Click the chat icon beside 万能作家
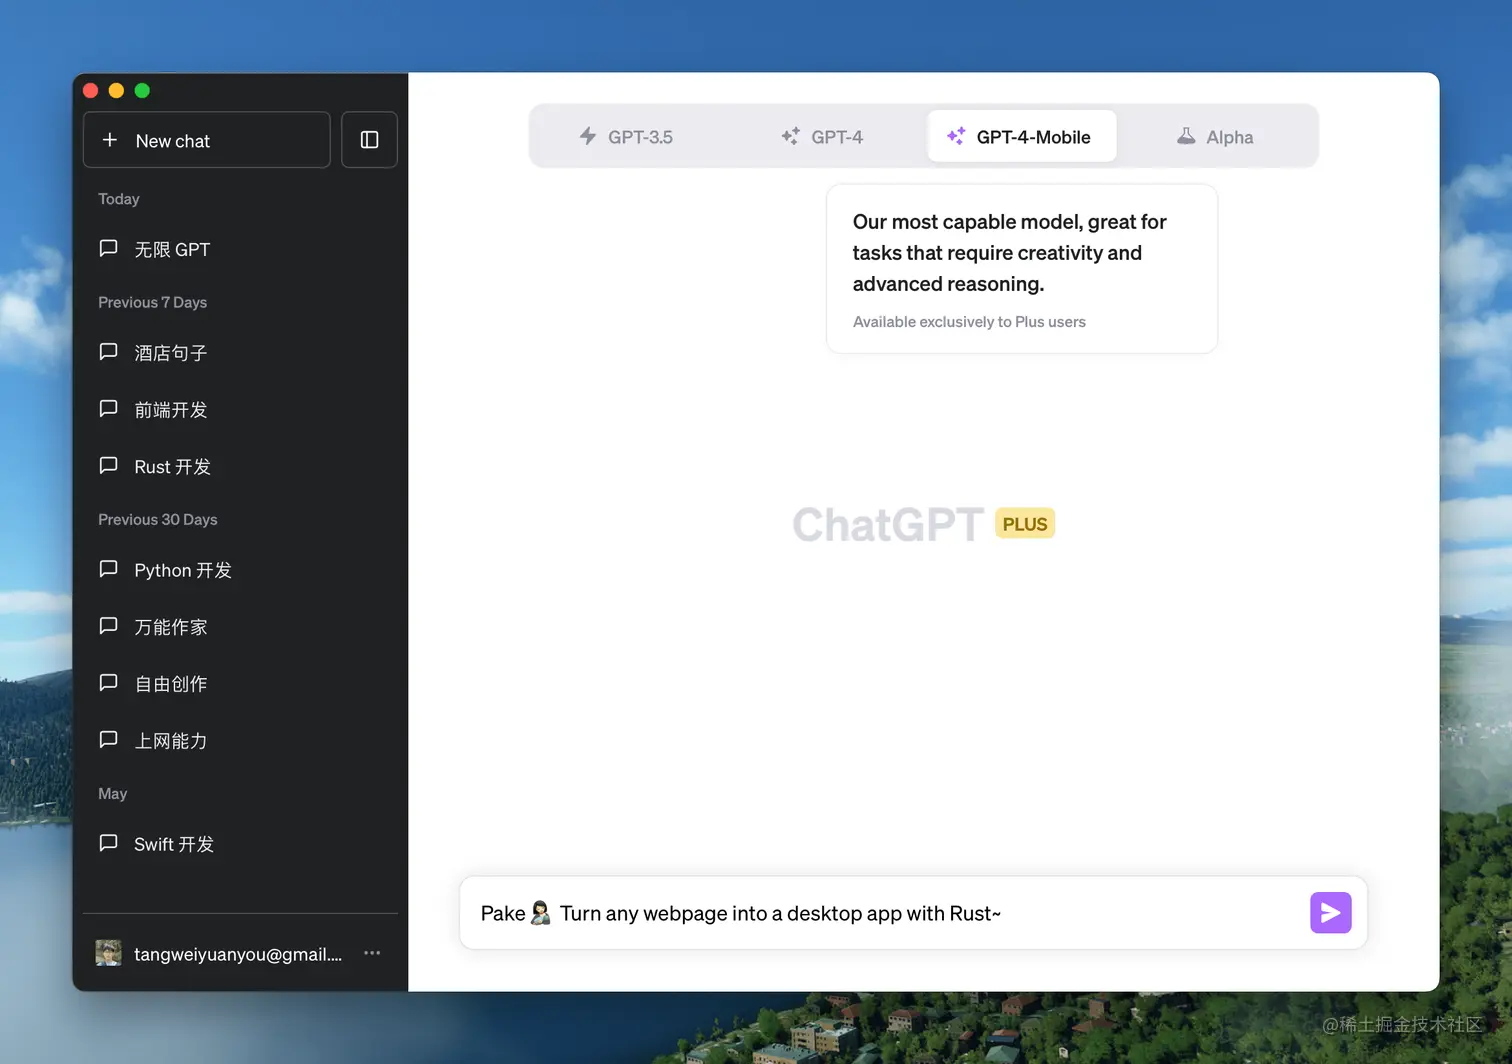1512x1064 pixels. tap(108, 626)
